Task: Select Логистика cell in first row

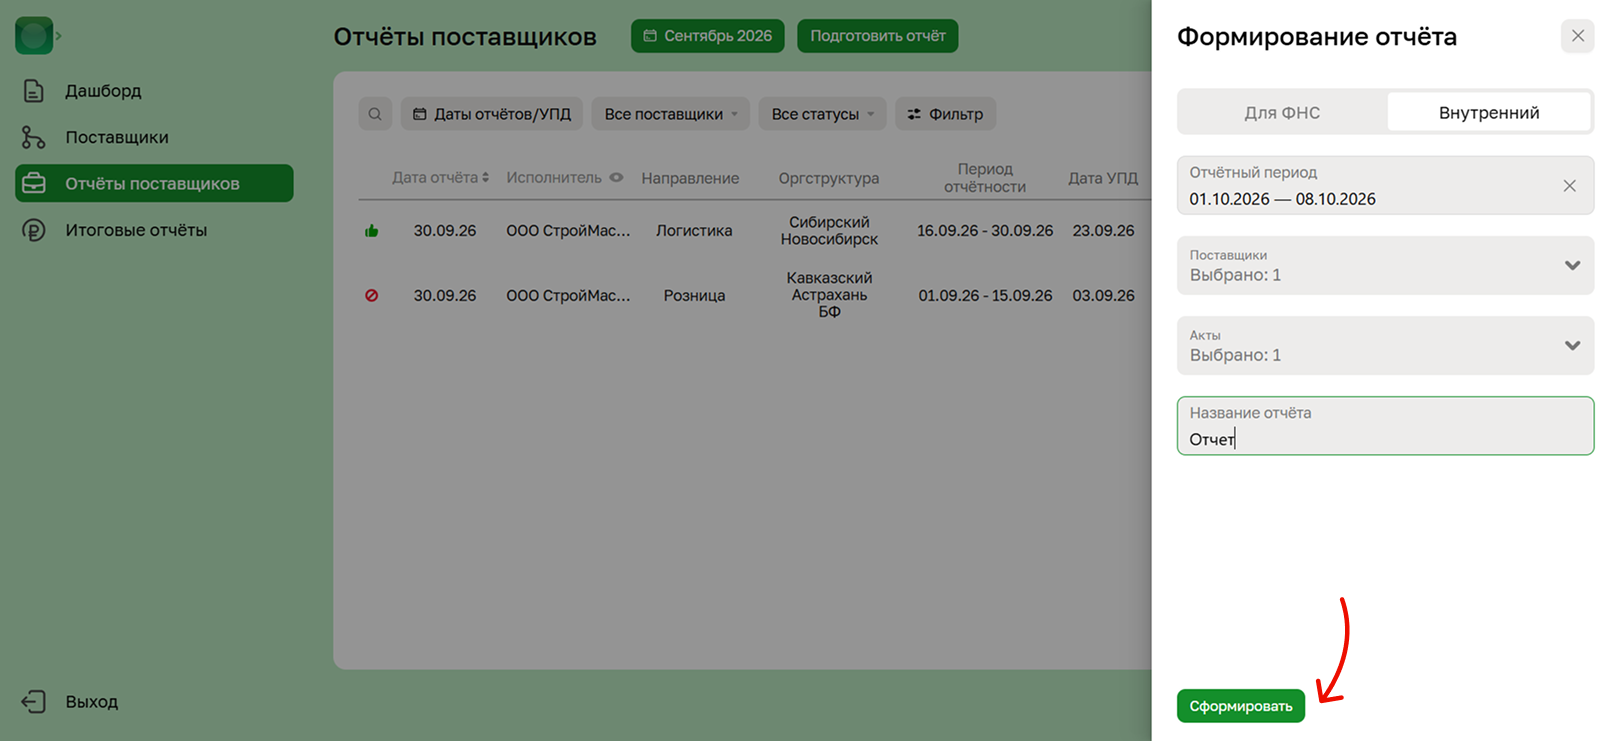Action: click(x=694, y=231)
